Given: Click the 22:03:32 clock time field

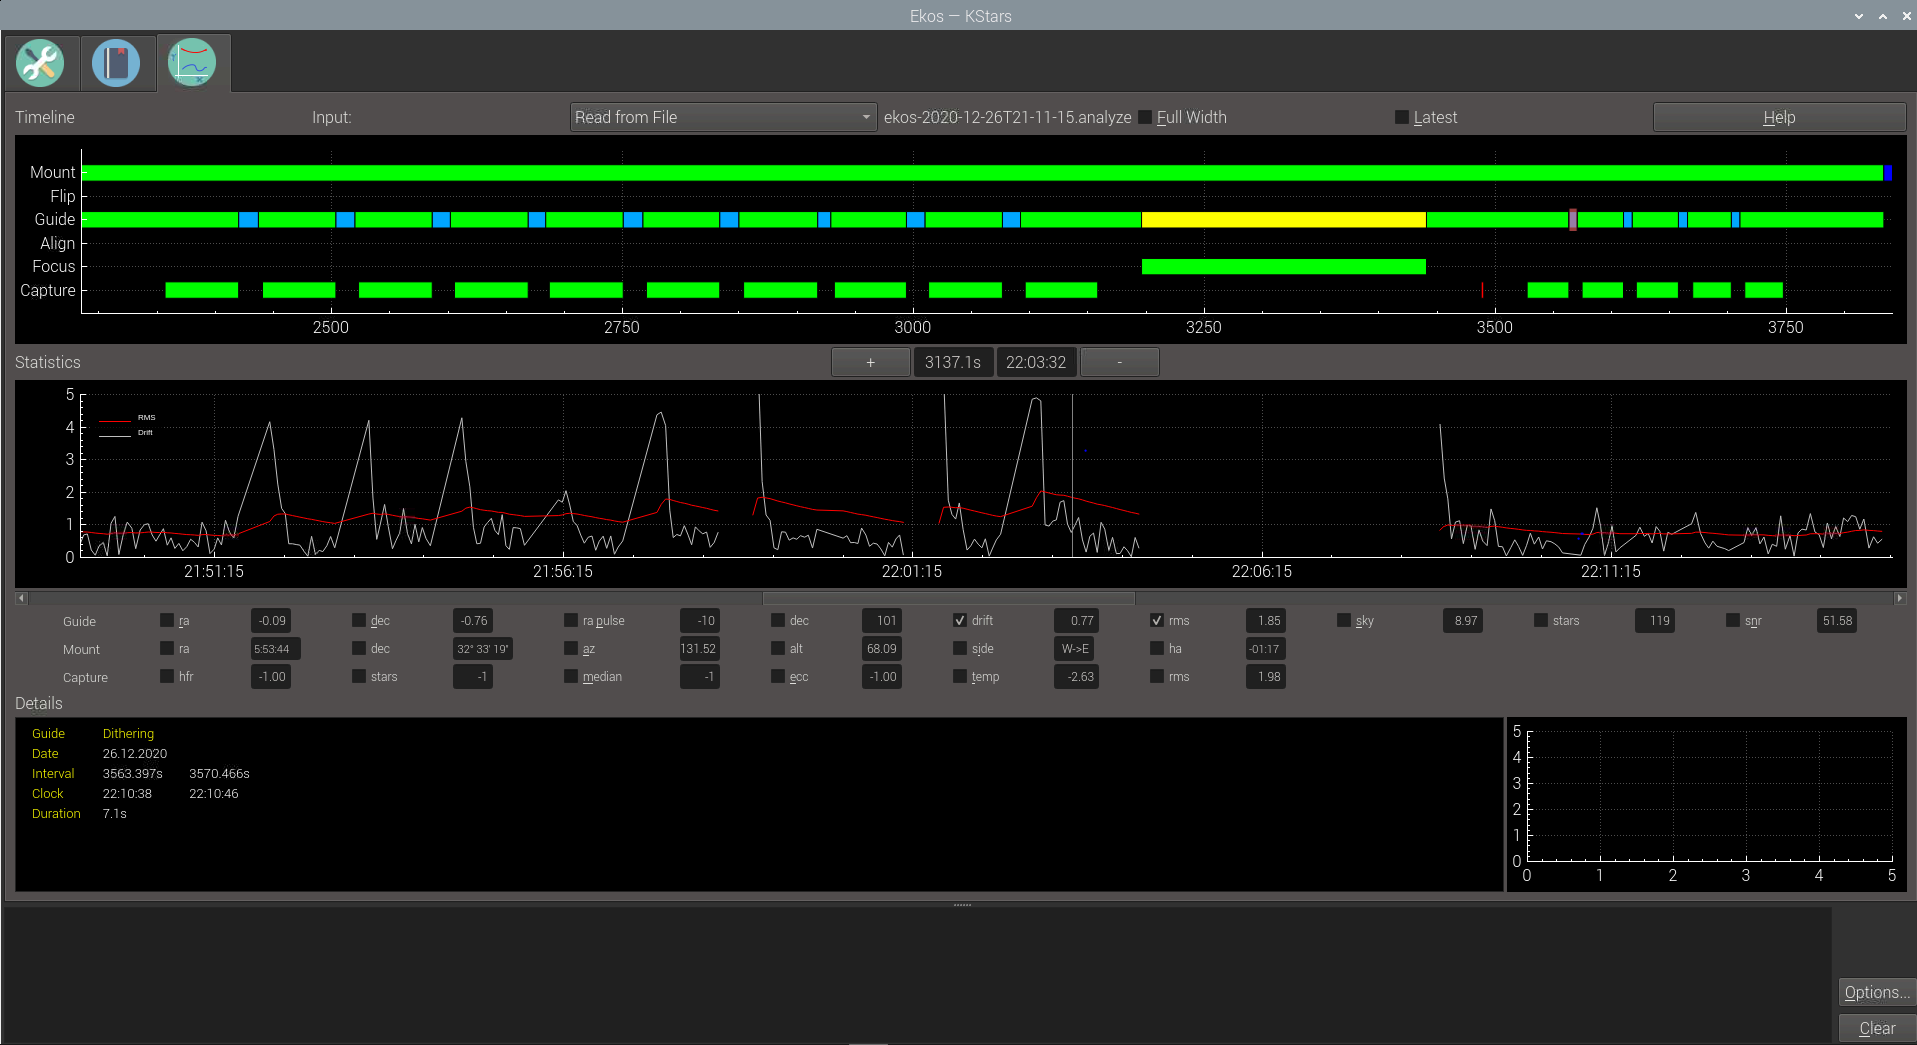Looking at the screenshot, I should (1036, 362).
